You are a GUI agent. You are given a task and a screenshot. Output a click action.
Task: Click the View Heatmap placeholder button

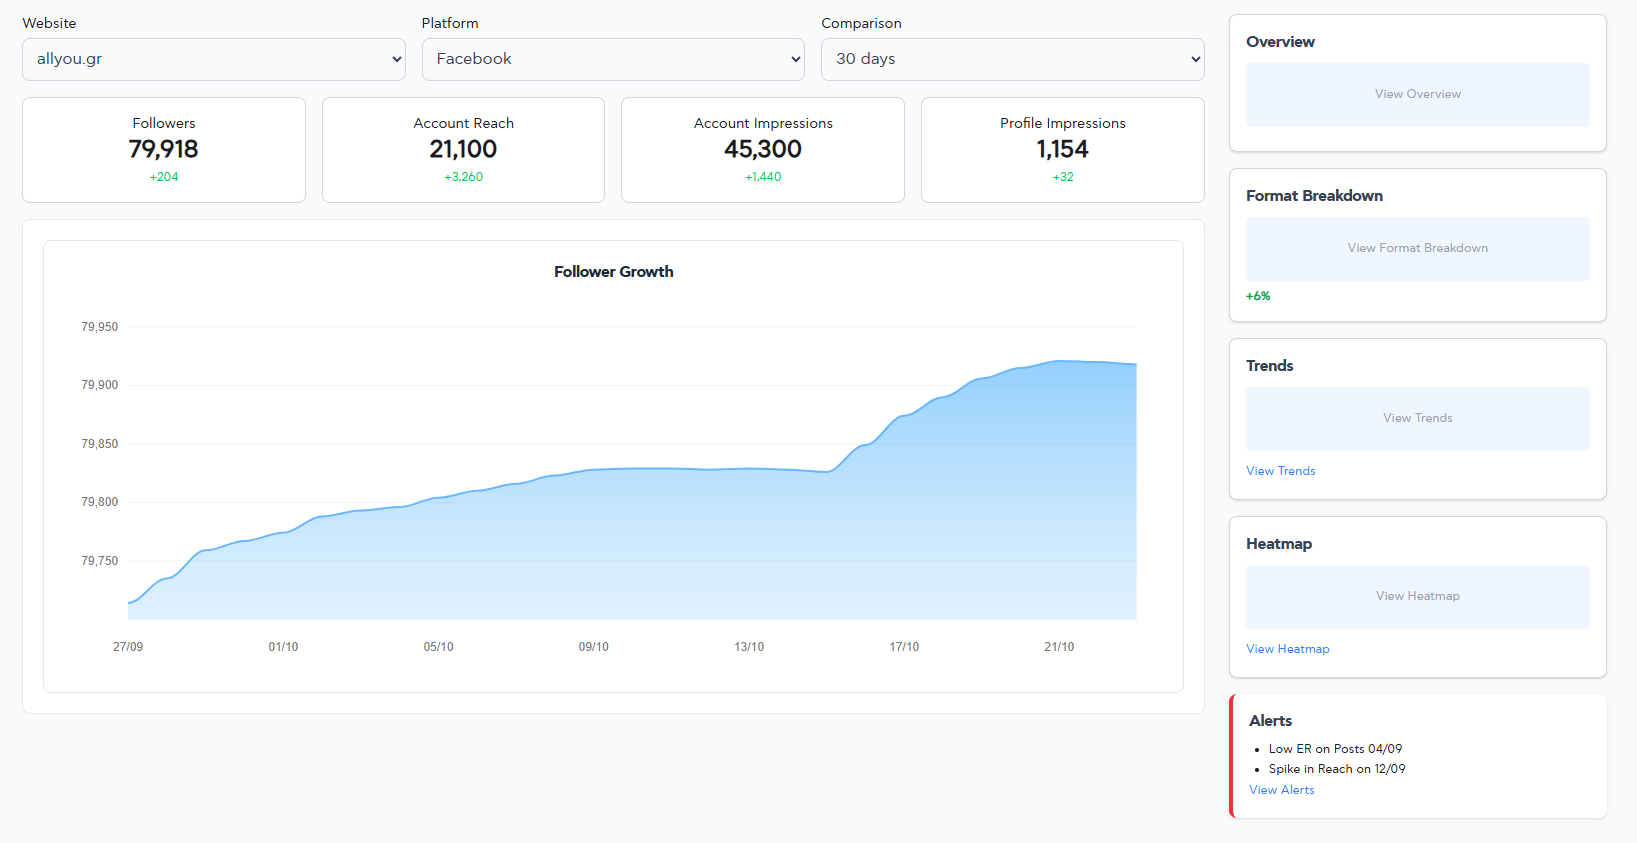tap(1417, 596)
